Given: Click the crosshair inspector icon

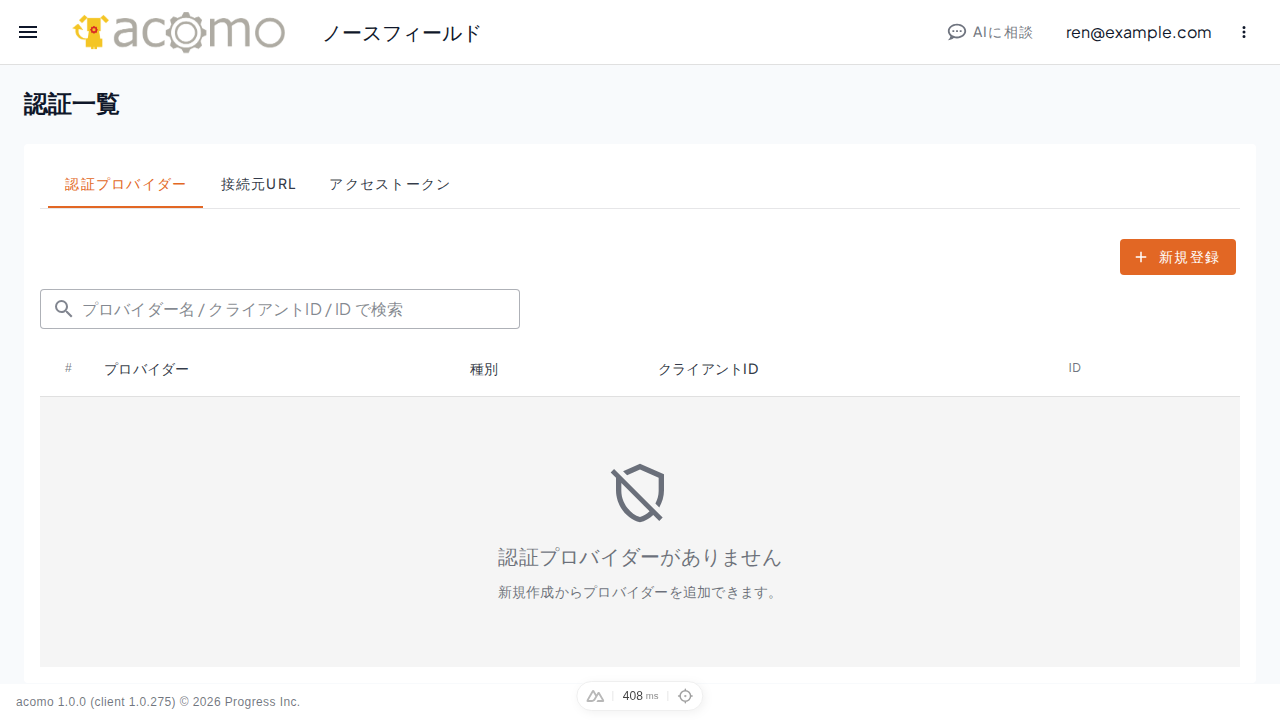Looking at the screenshot, I should 685,696.
